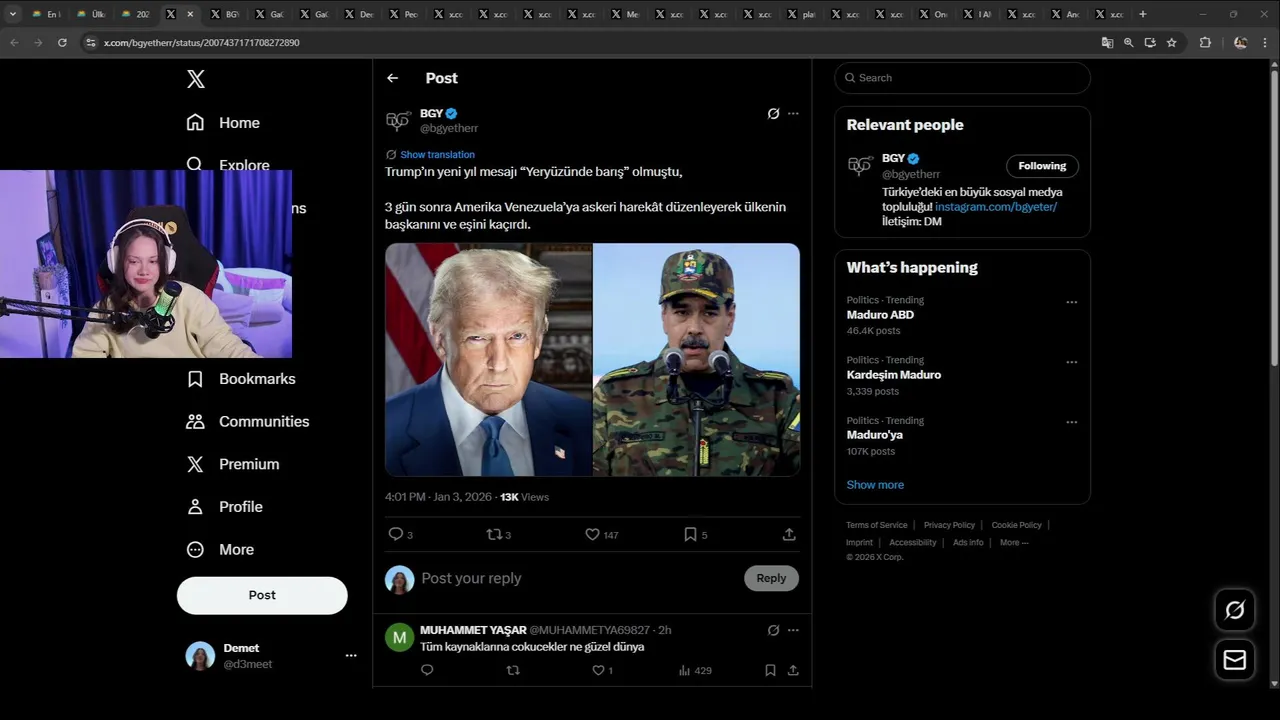Open instagram.com/bgyeter/ link in BGY bio
This screenshot has height=720, width=1280.
pyautogui.click(x=996, y=207)
